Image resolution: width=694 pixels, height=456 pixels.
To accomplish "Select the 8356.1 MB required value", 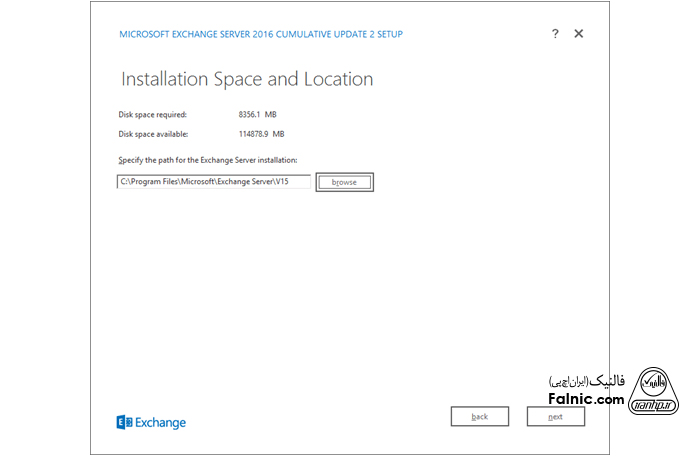I will [x=257, y=114].
